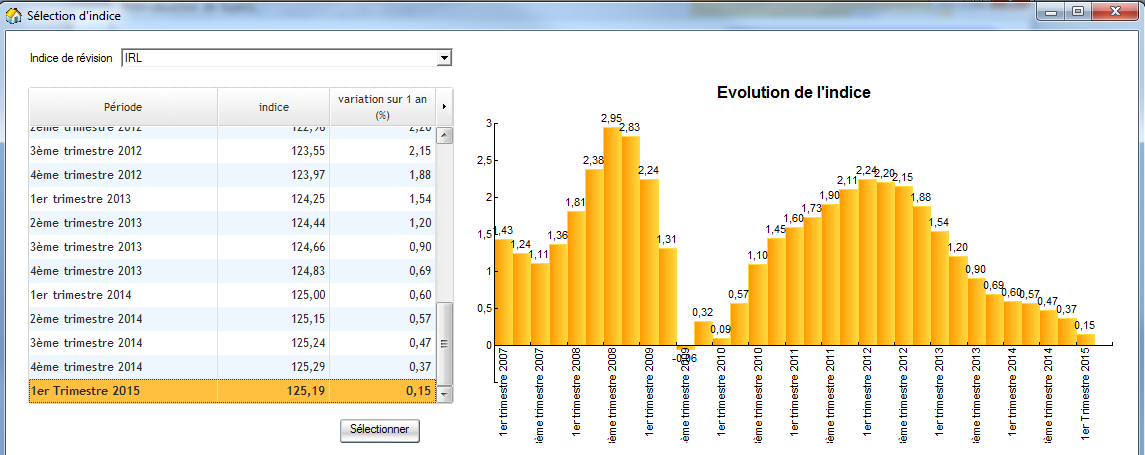Click the house icon in title bar

click(14, 15)
